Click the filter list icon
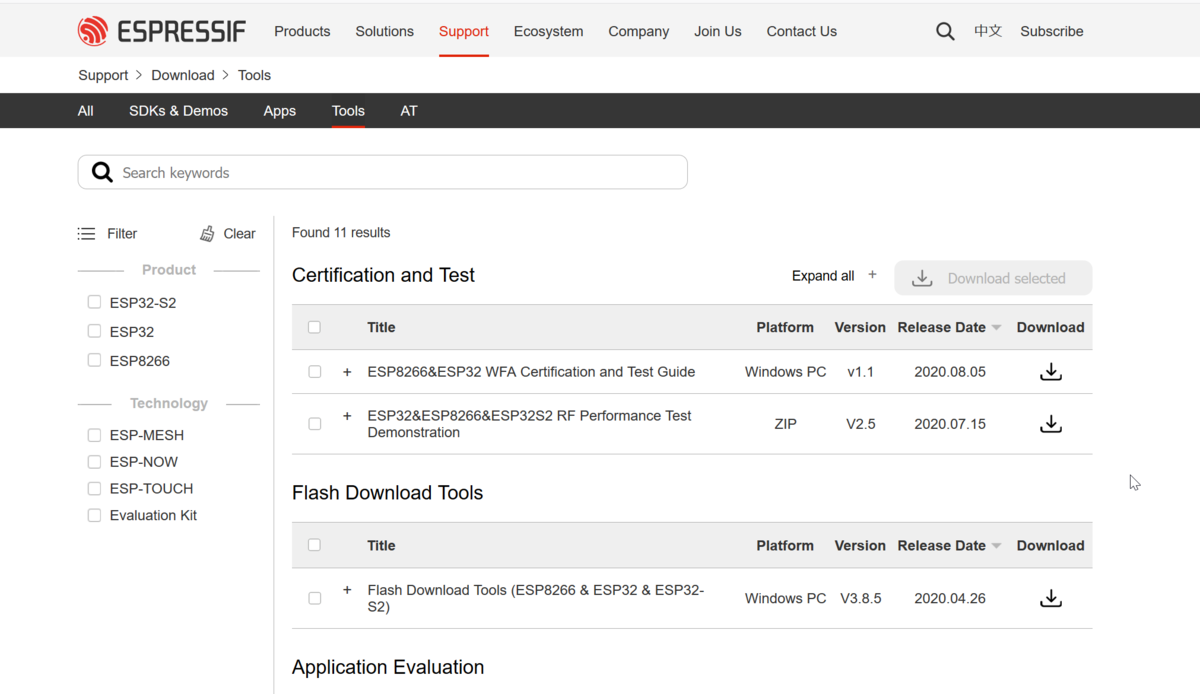This screenshot has height=694, width=1200. [x=86, y=233]
